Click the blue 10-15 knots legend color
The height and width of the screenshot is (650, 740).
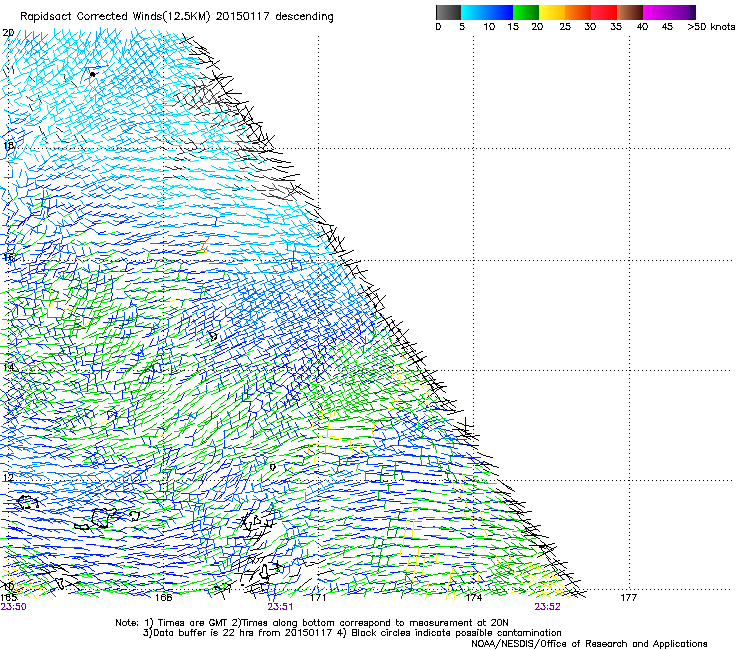pyautogui.click(x=500, y=12)
